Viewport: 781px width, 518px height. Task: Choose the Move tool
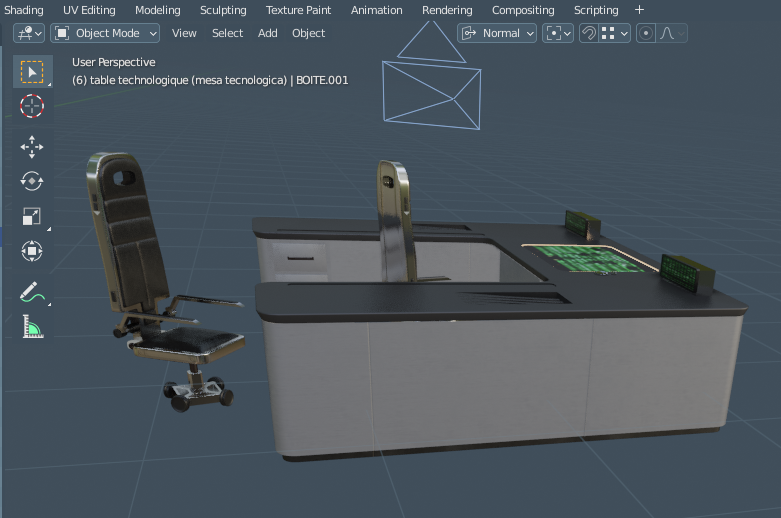[x=32, y=147]
